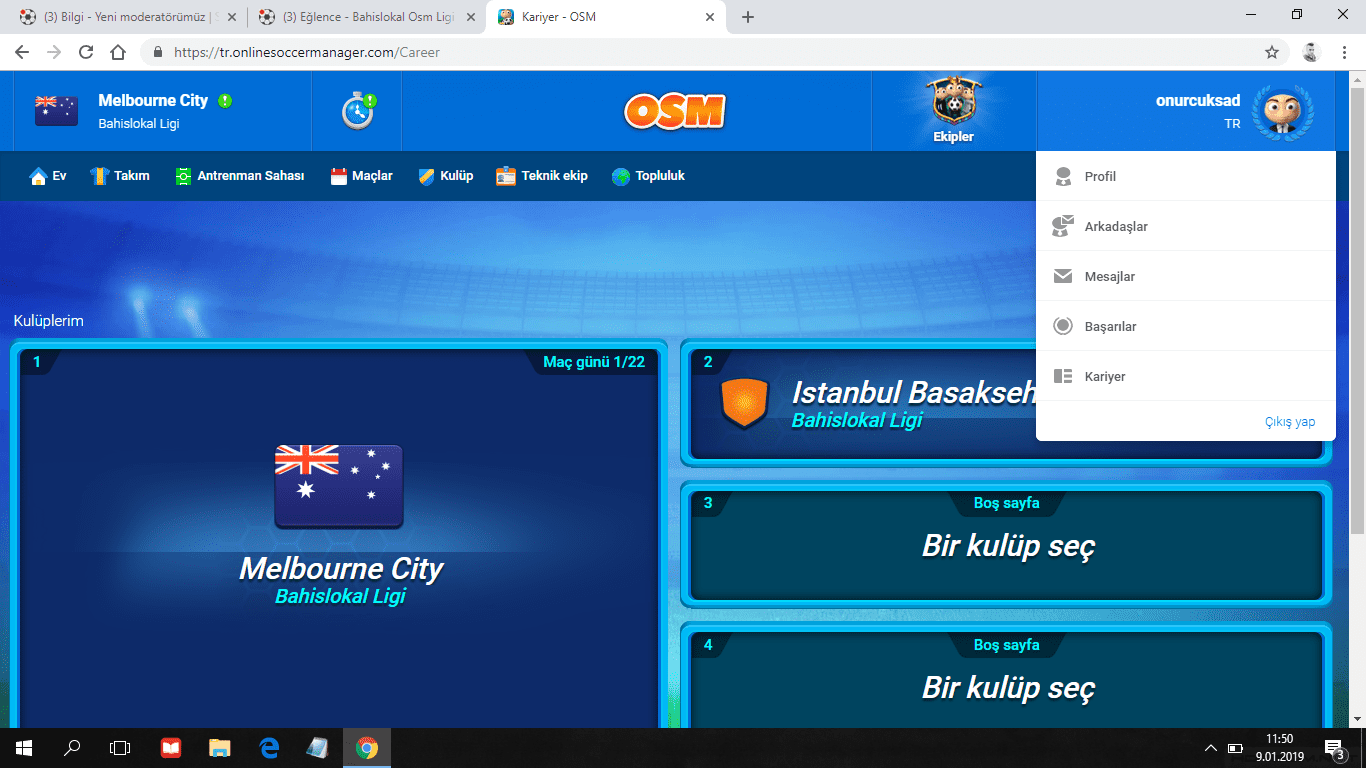Click Melbourne City name in header

tap(153, 100)
